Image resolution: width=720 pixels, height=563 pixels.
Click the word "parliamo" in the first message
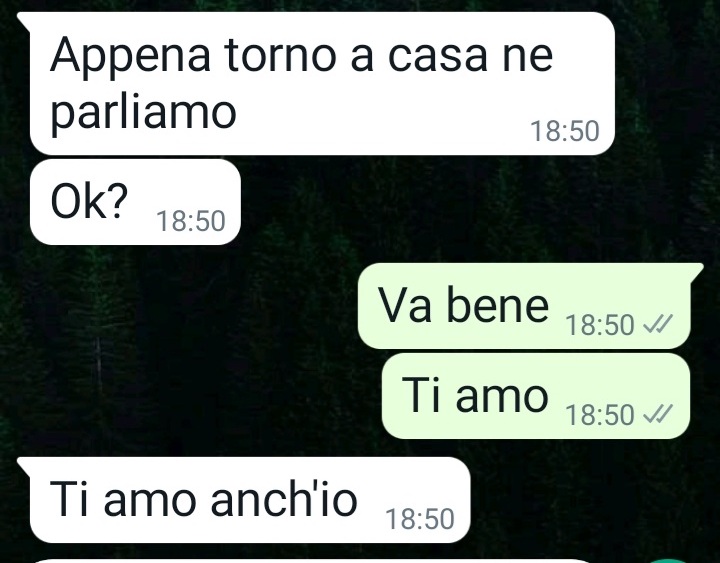[x=143, y=113]
